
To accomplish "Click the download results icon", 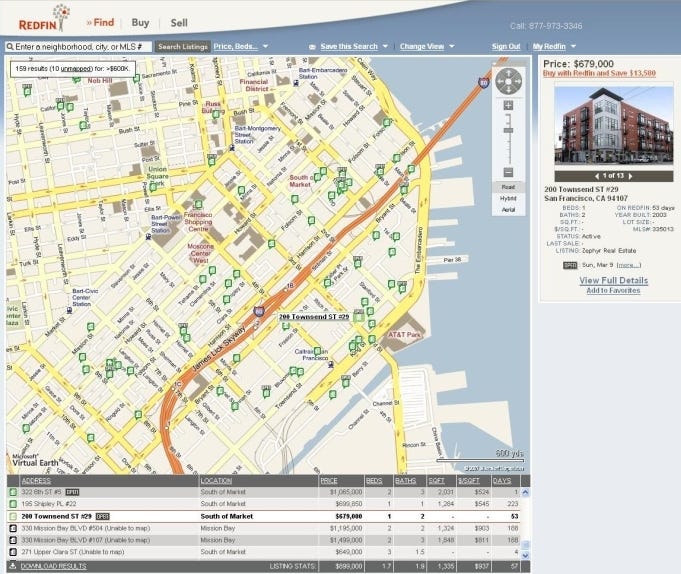I will (x=13, y=566).
